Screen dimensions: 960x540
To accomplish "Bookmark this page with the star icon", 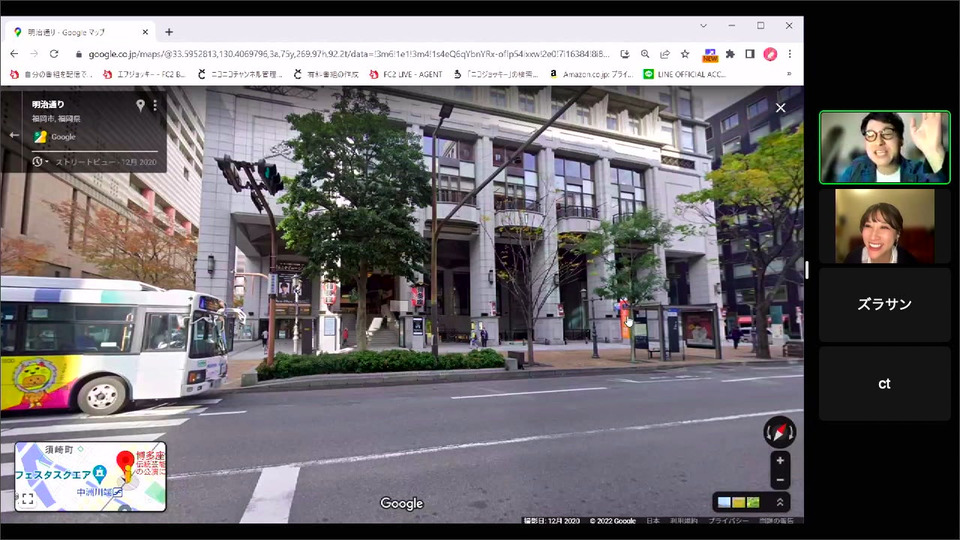I will (685, 54).
